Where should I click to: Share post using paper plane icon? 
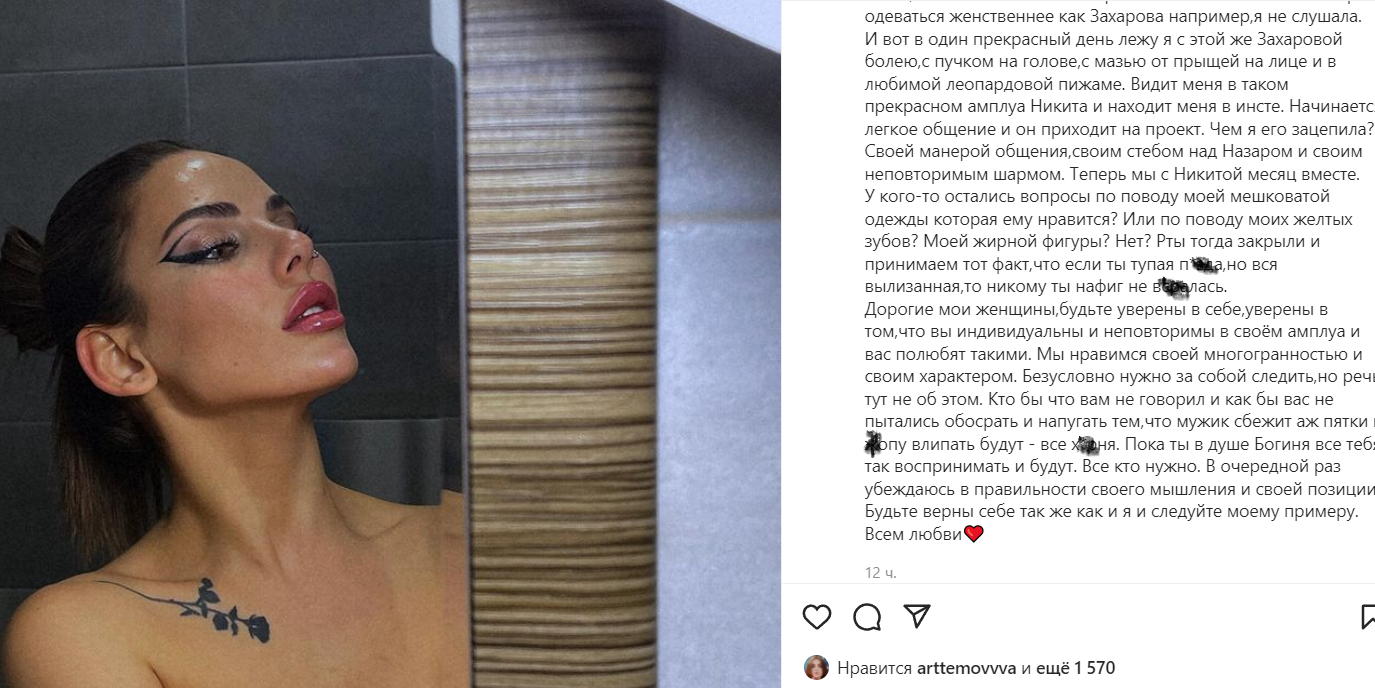917,616
